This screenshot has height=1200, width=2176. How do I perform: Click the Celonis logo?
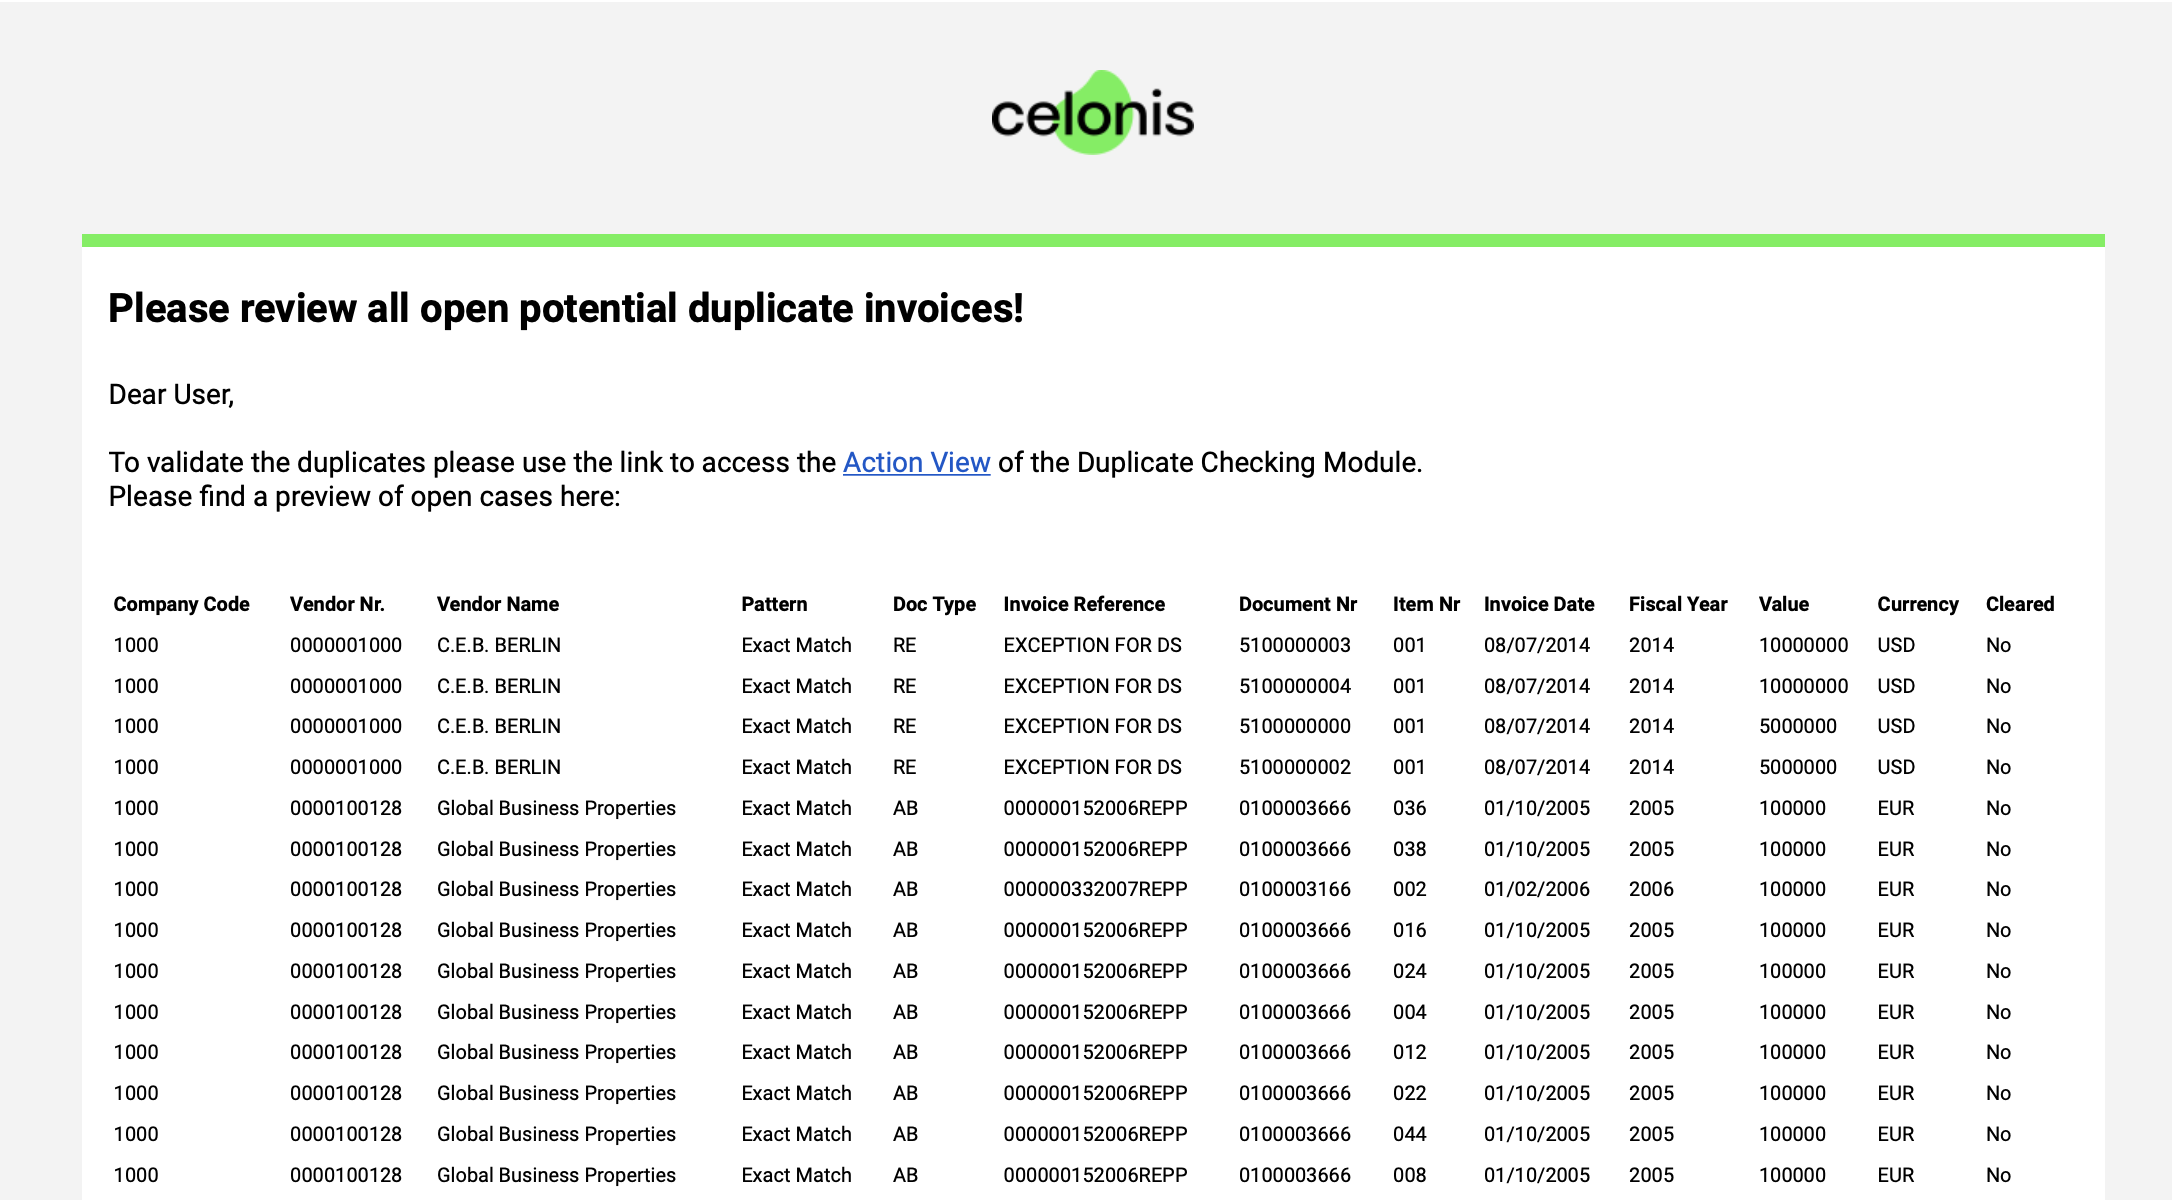tap(1092, 113)
